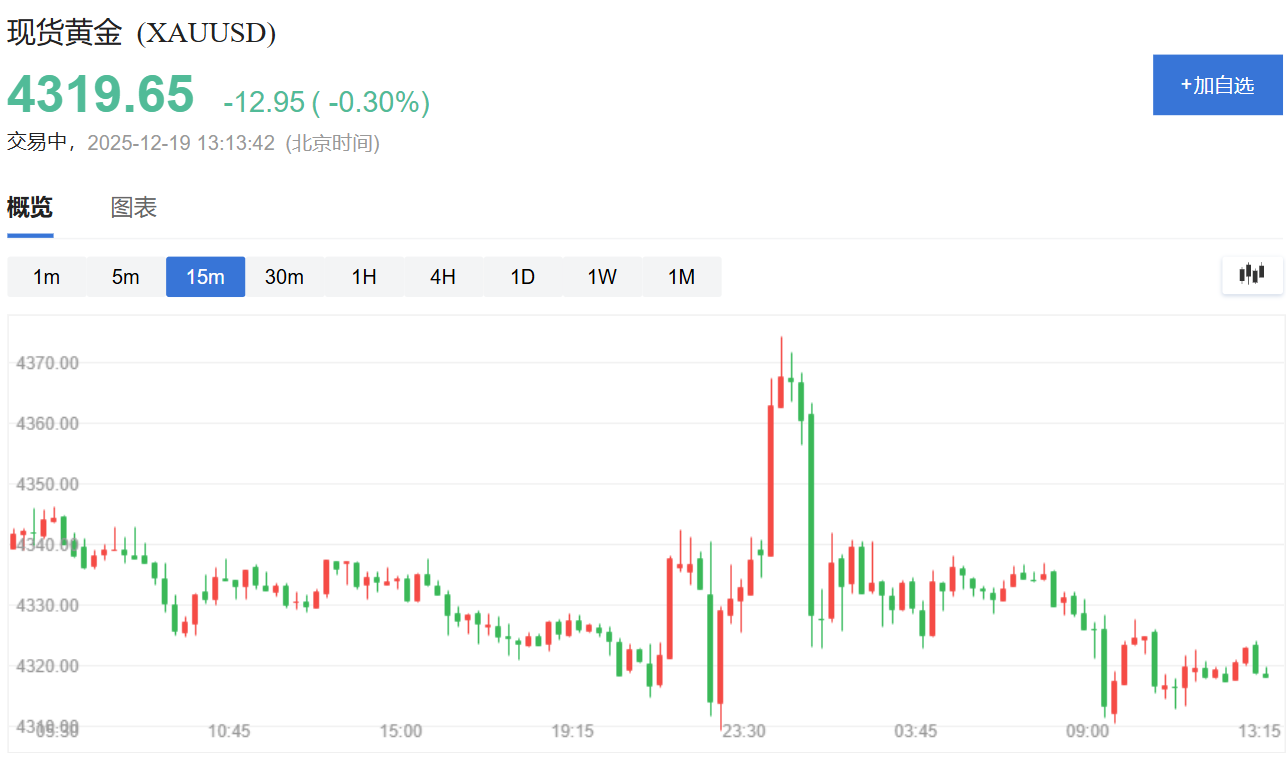The width and height of the screenshot is (1286, 762).
Task: Add gold to watchlist with +加自选
Action: click(1217, 85)
